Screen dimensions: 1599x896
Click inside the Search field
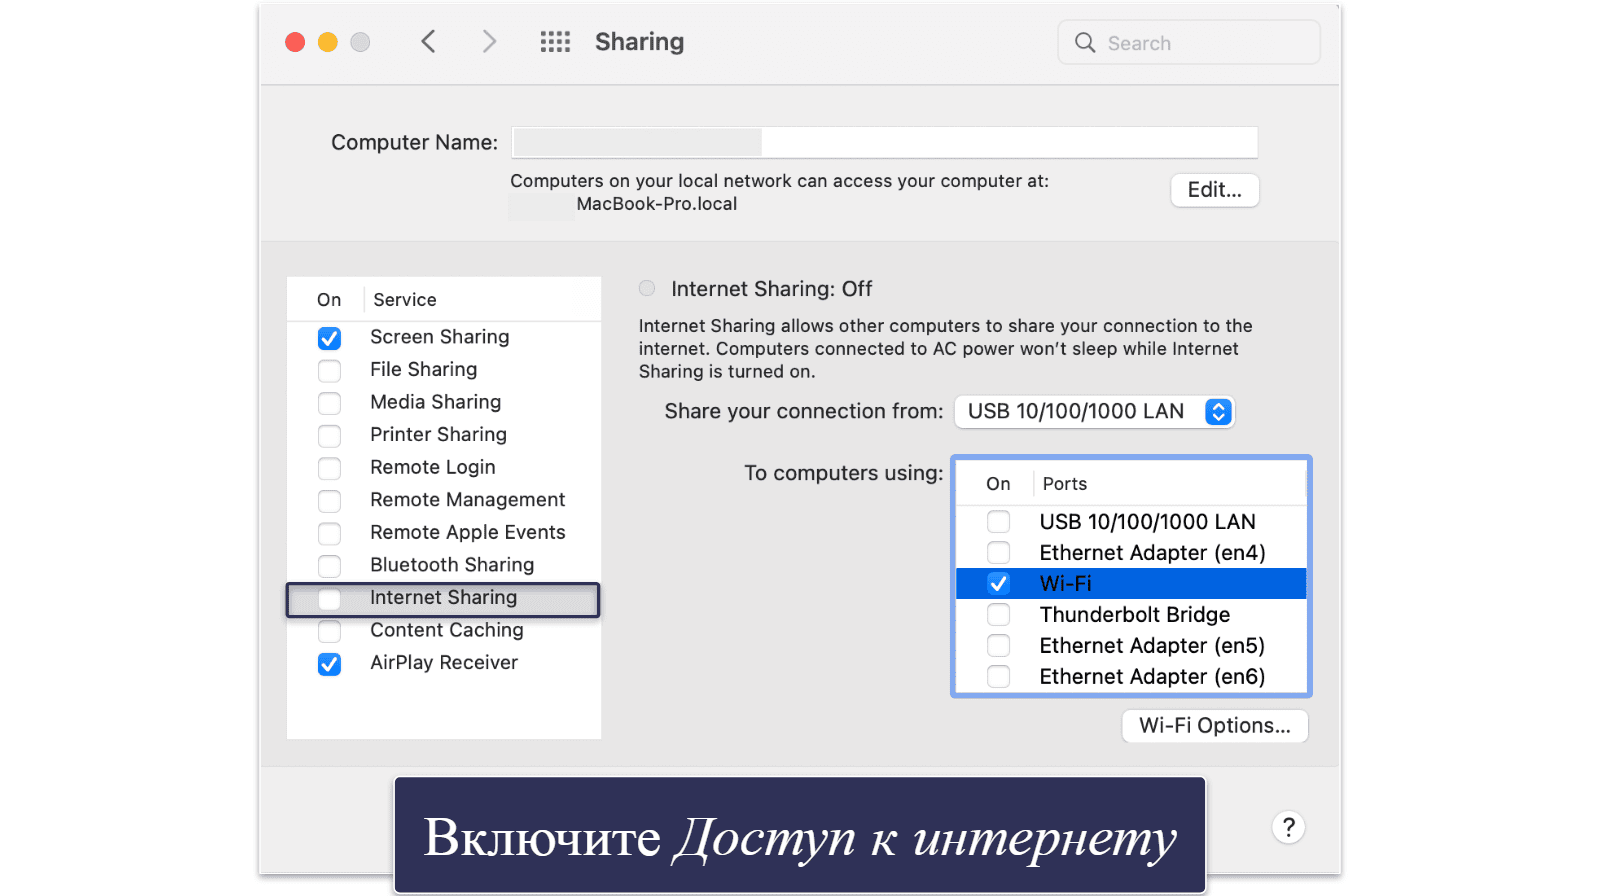(x=1189, y=43)
